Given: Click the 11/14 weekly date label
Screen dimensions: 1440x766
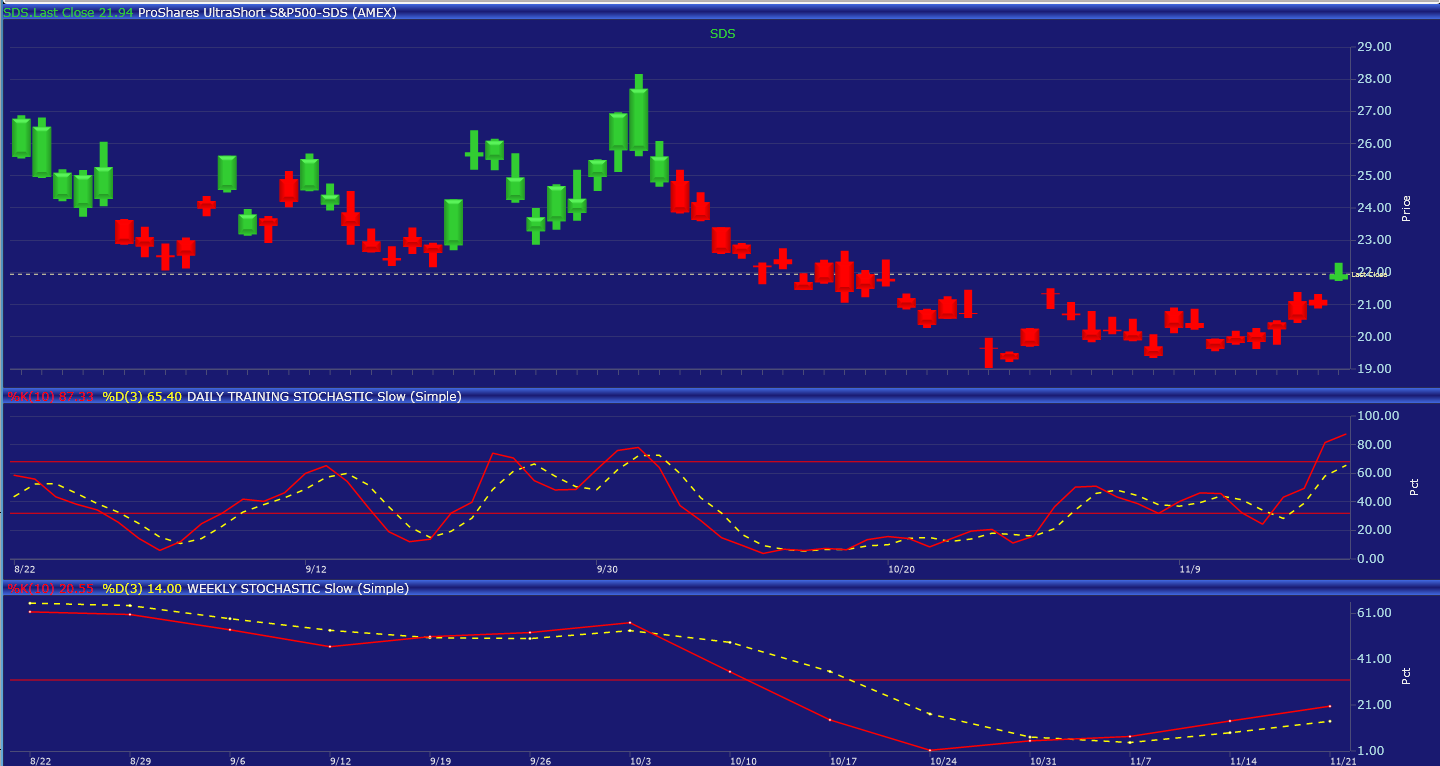Looking at the screenshot, I should pos(1243,761).
